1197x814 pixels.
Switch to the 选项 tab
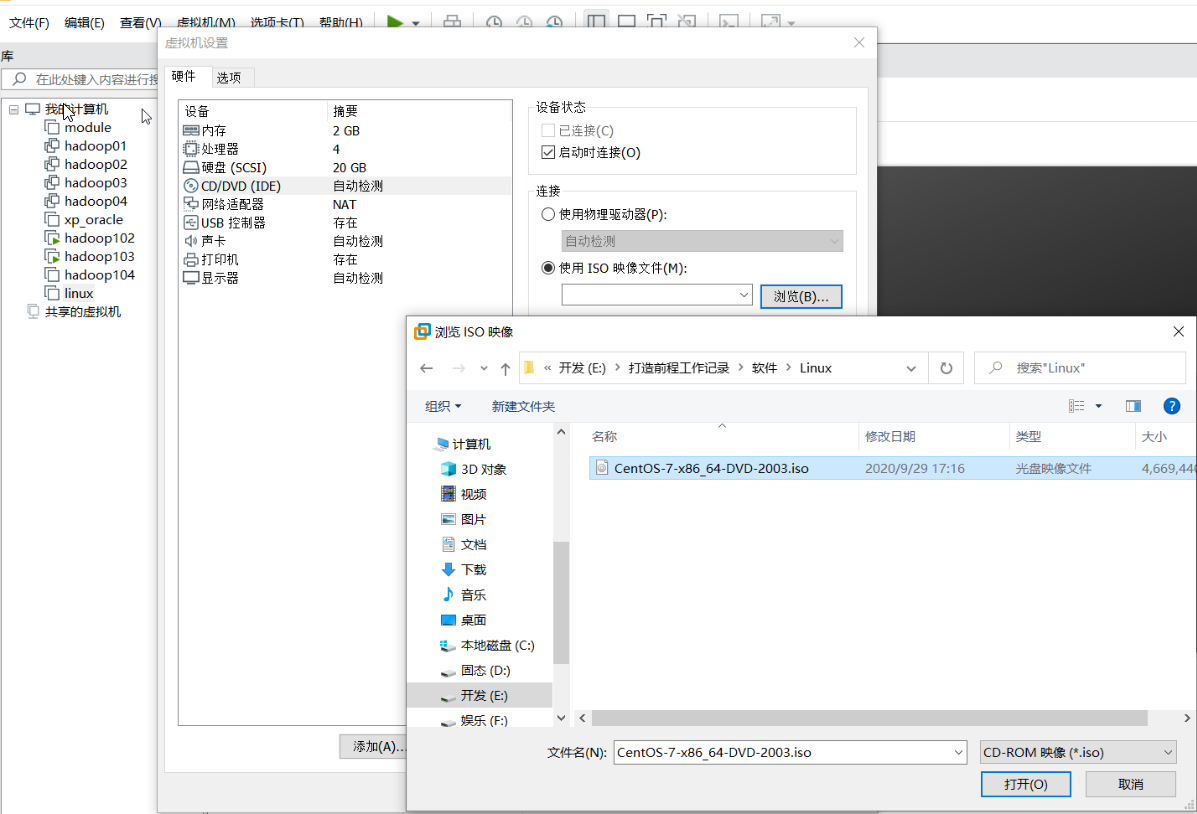[x=229, y=78]
